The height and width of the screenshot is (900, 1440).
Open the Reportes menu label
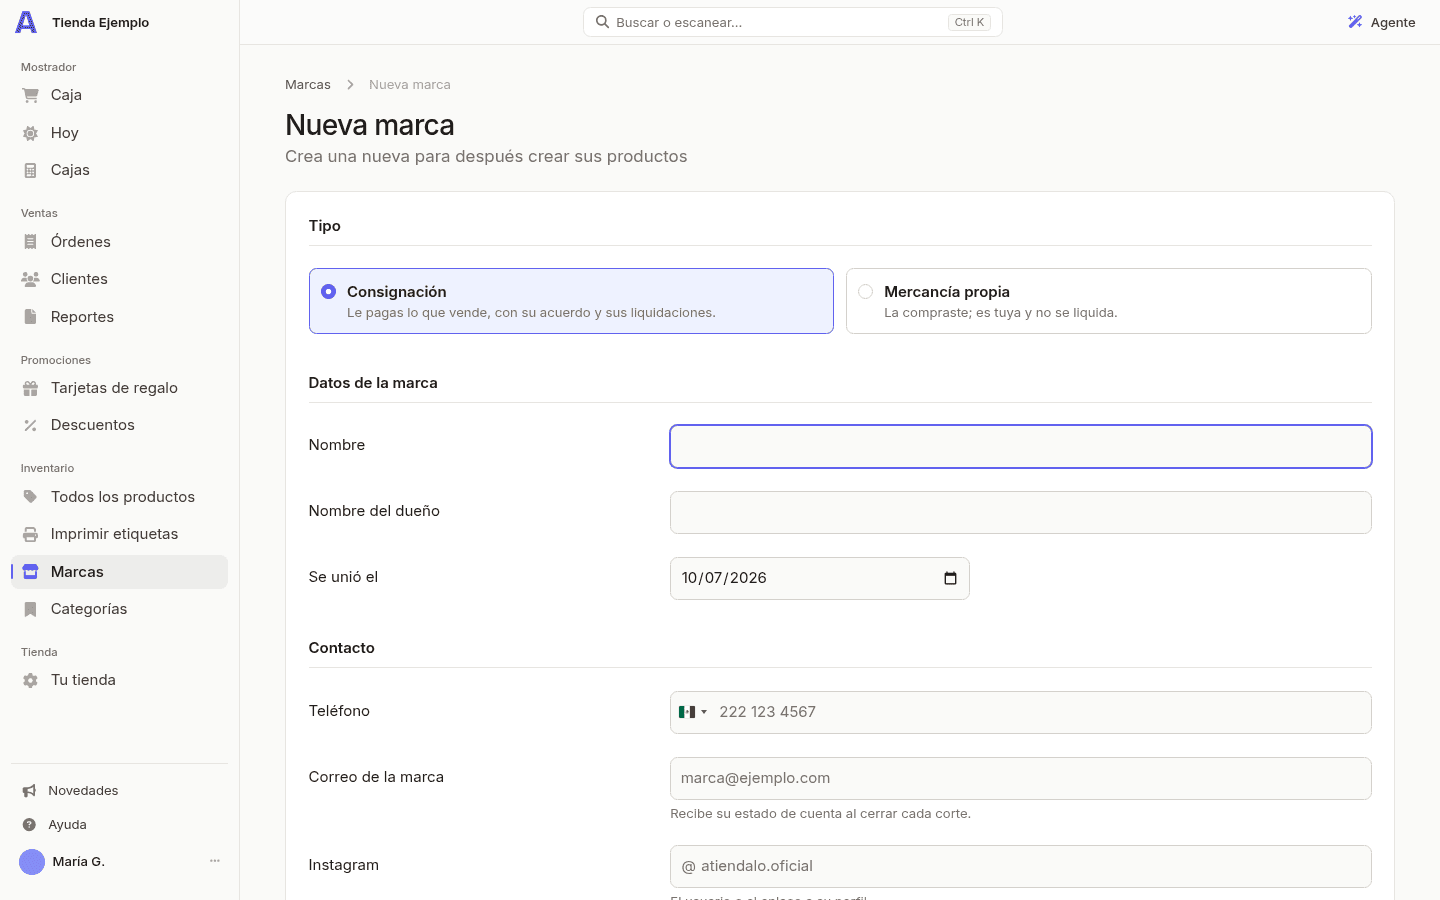(x=82, y=317)
